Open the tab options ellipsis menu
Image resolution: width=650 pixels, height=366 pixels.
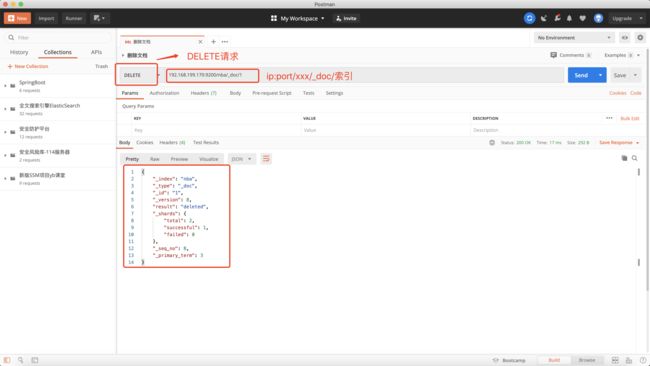pyautogui.click(x=225, y=42)
